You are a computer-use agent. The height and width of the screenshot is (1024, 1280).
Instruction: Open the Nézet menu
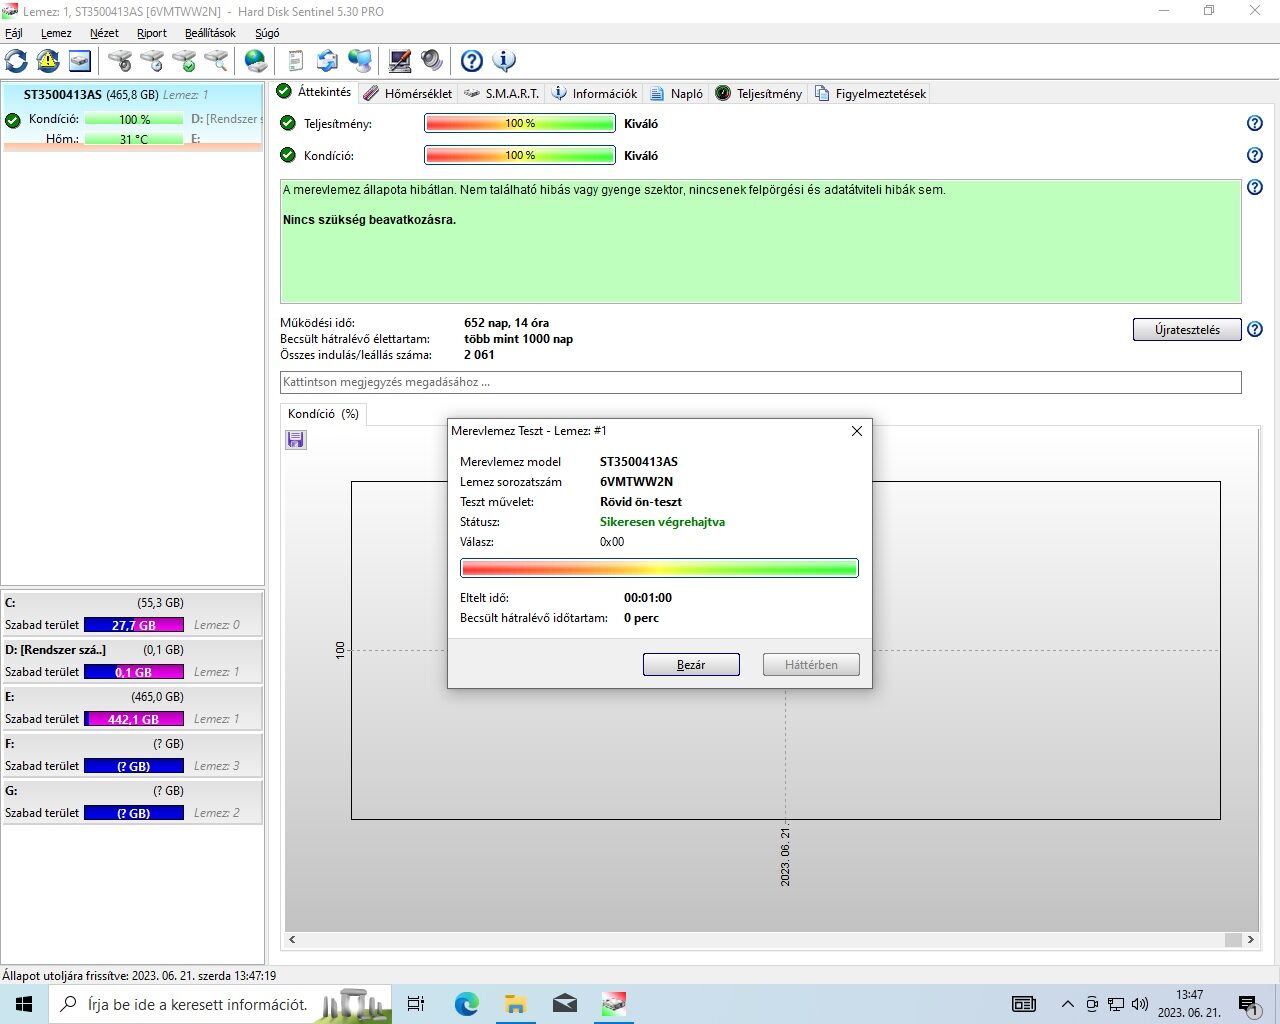pos(104,33)
